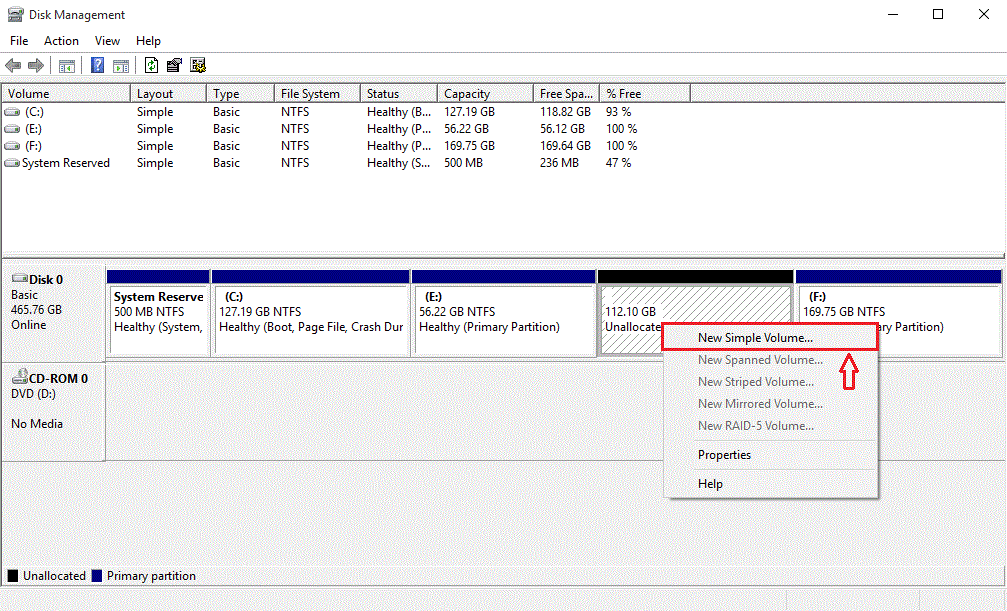Image resolution: width=1007 pixels, height=611 pixels.
Task: Click the Disk 0 drive icon
Action: [22, 279]
